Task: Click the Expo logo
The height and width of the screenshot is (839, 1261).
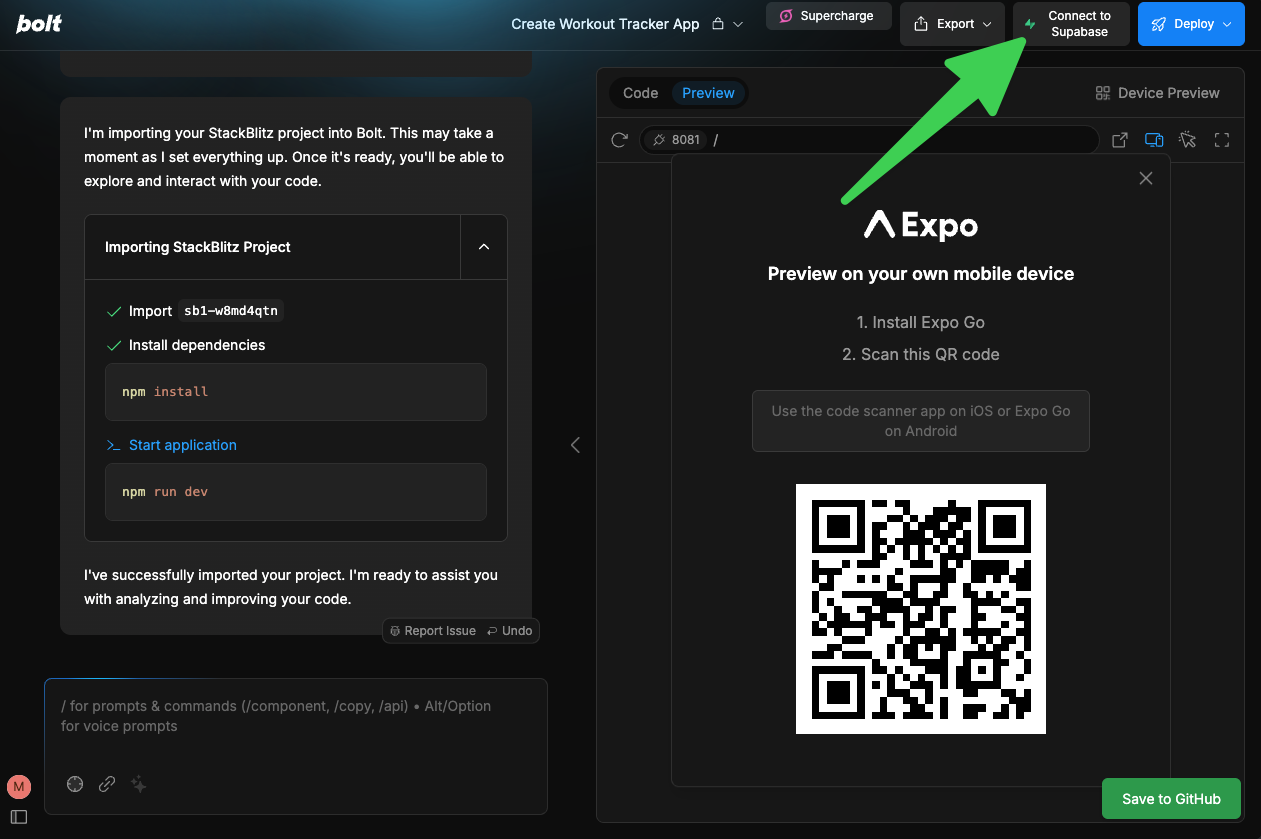Action: 921,225
